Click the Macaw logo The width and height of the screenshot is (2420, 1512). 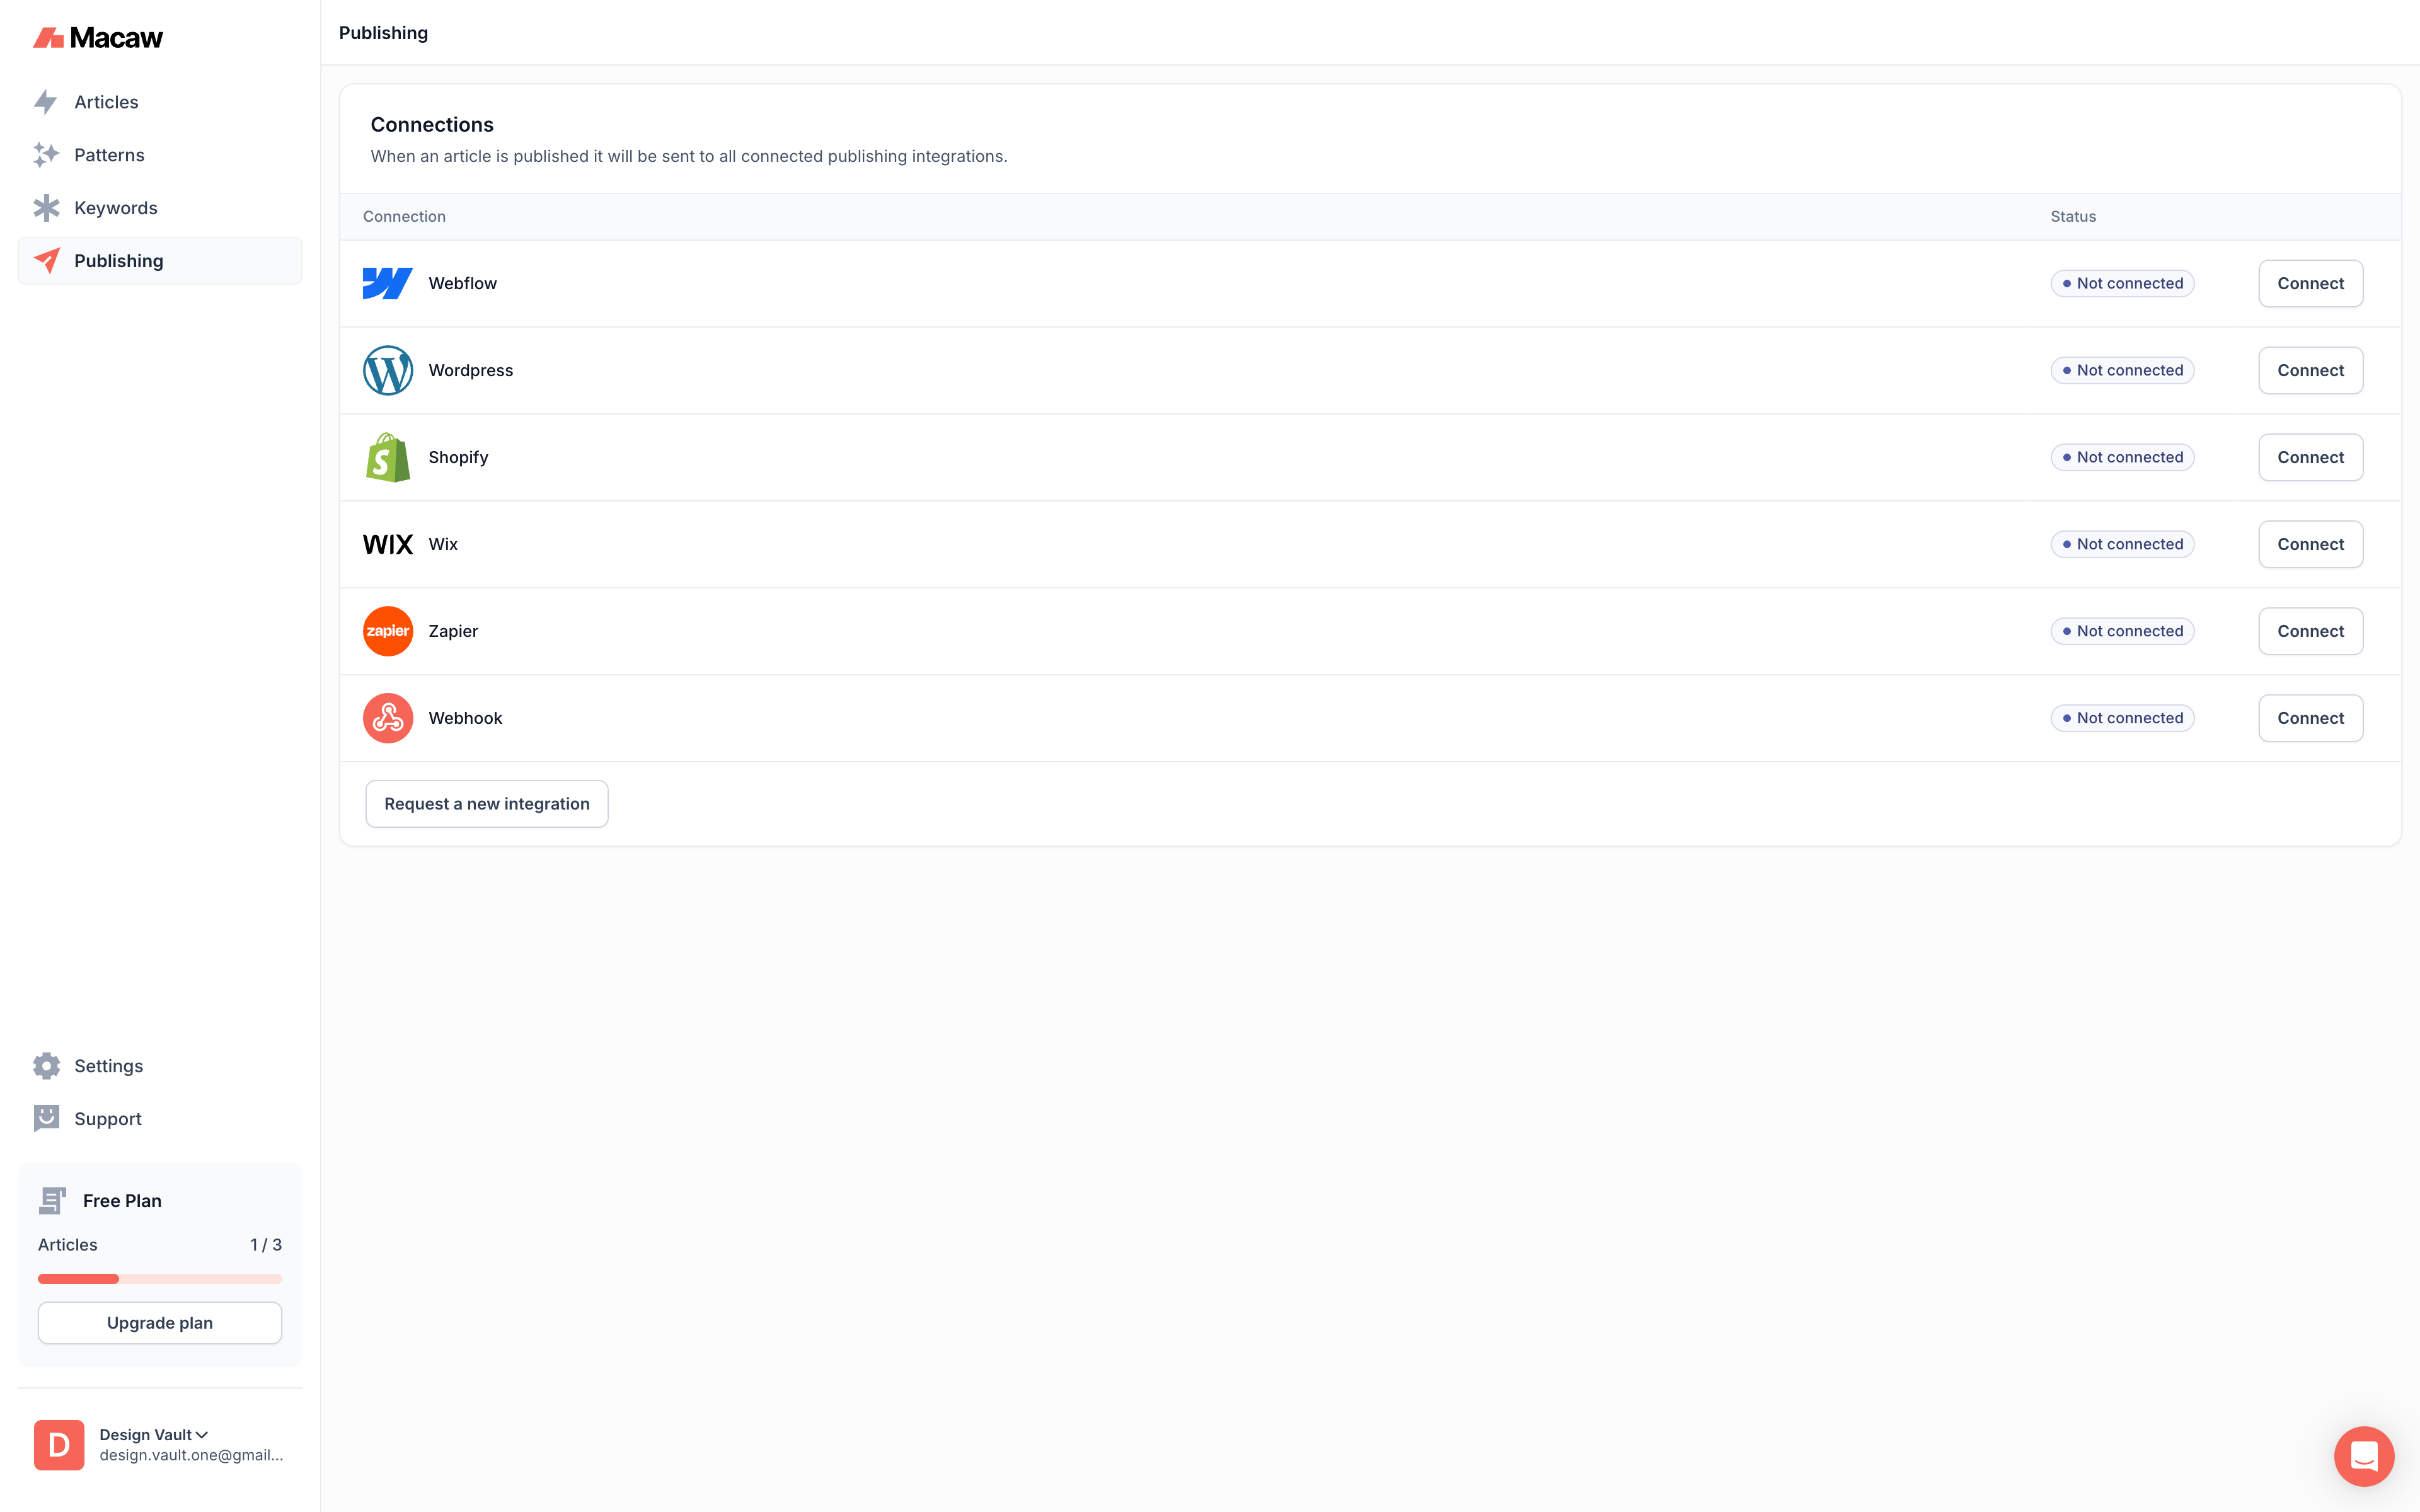pyautogui.click(x=98, y=38)
